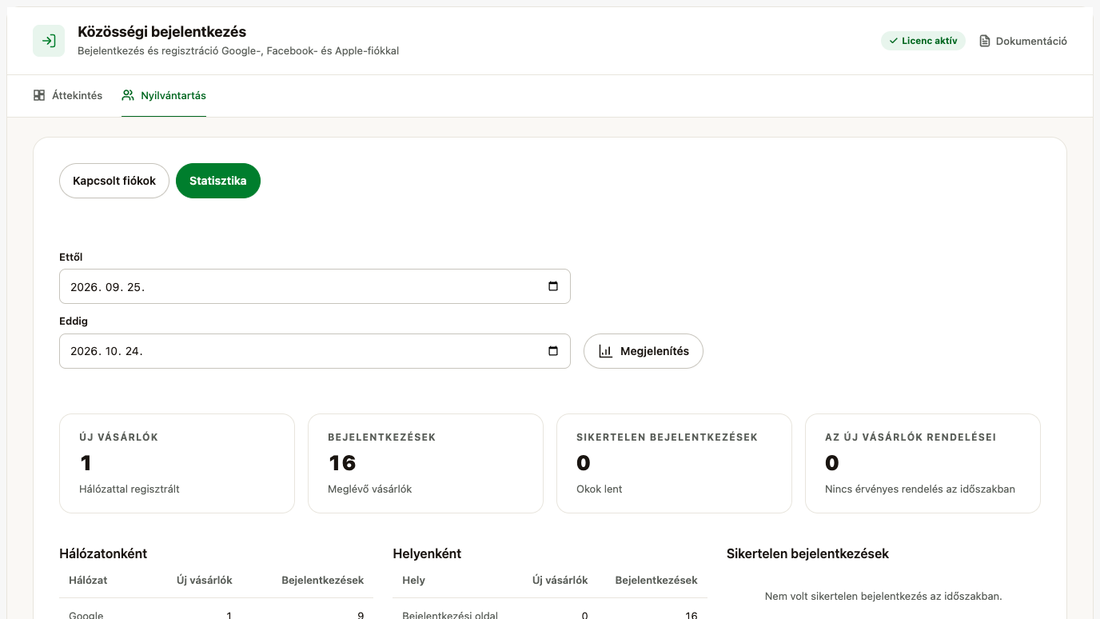Click the users icon beside Nyilvántartás
The image size is (1100, 619).
pyautogui.click(x=128, y=95)
